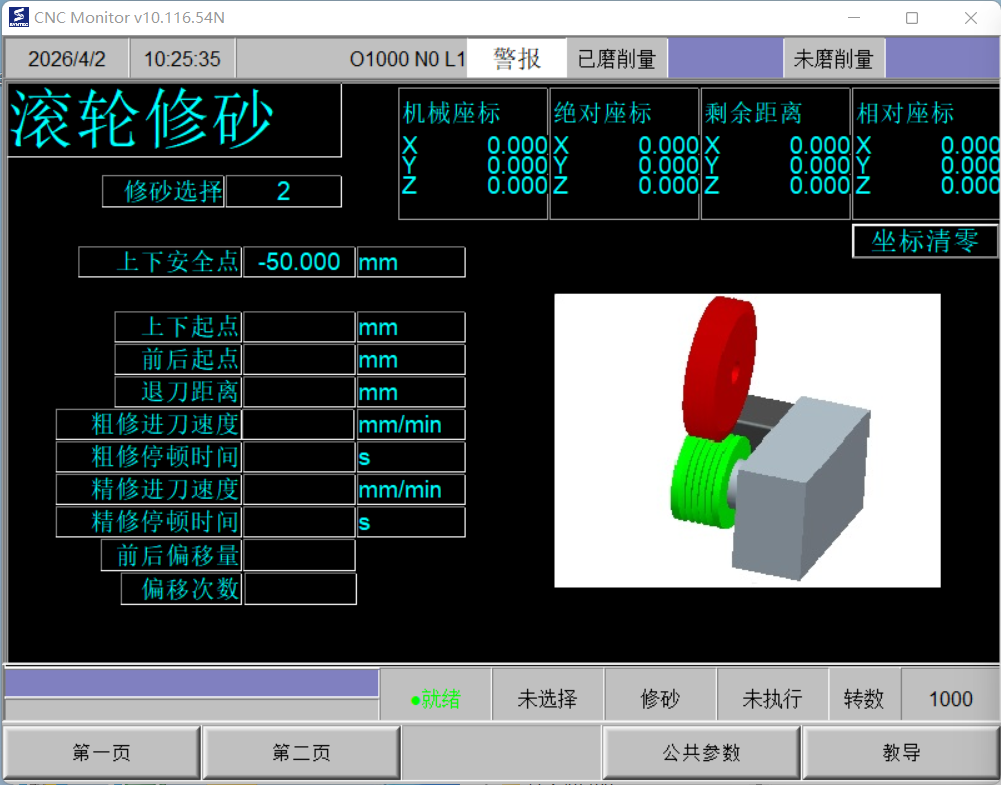The image size is (1001, 785).
Task: Click the wheel dressing 3D illustration
Action: point(747,440)
